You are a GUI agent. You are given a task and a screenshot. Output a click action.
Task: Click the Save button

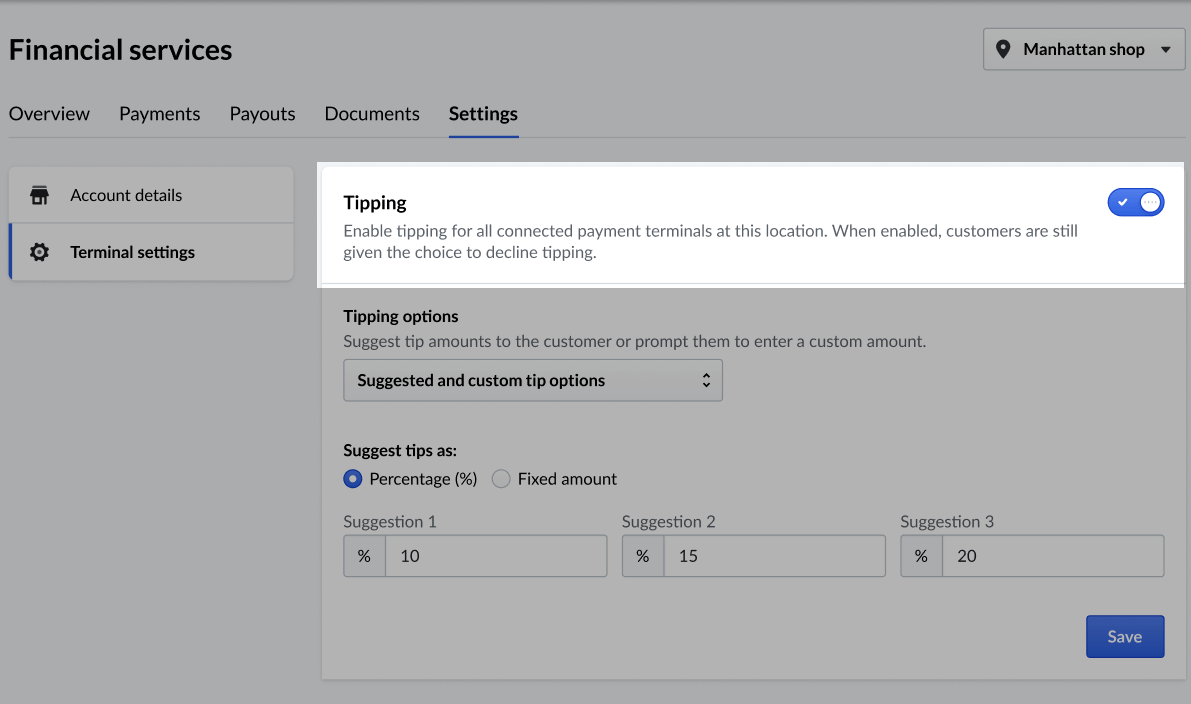[1125, 637]
